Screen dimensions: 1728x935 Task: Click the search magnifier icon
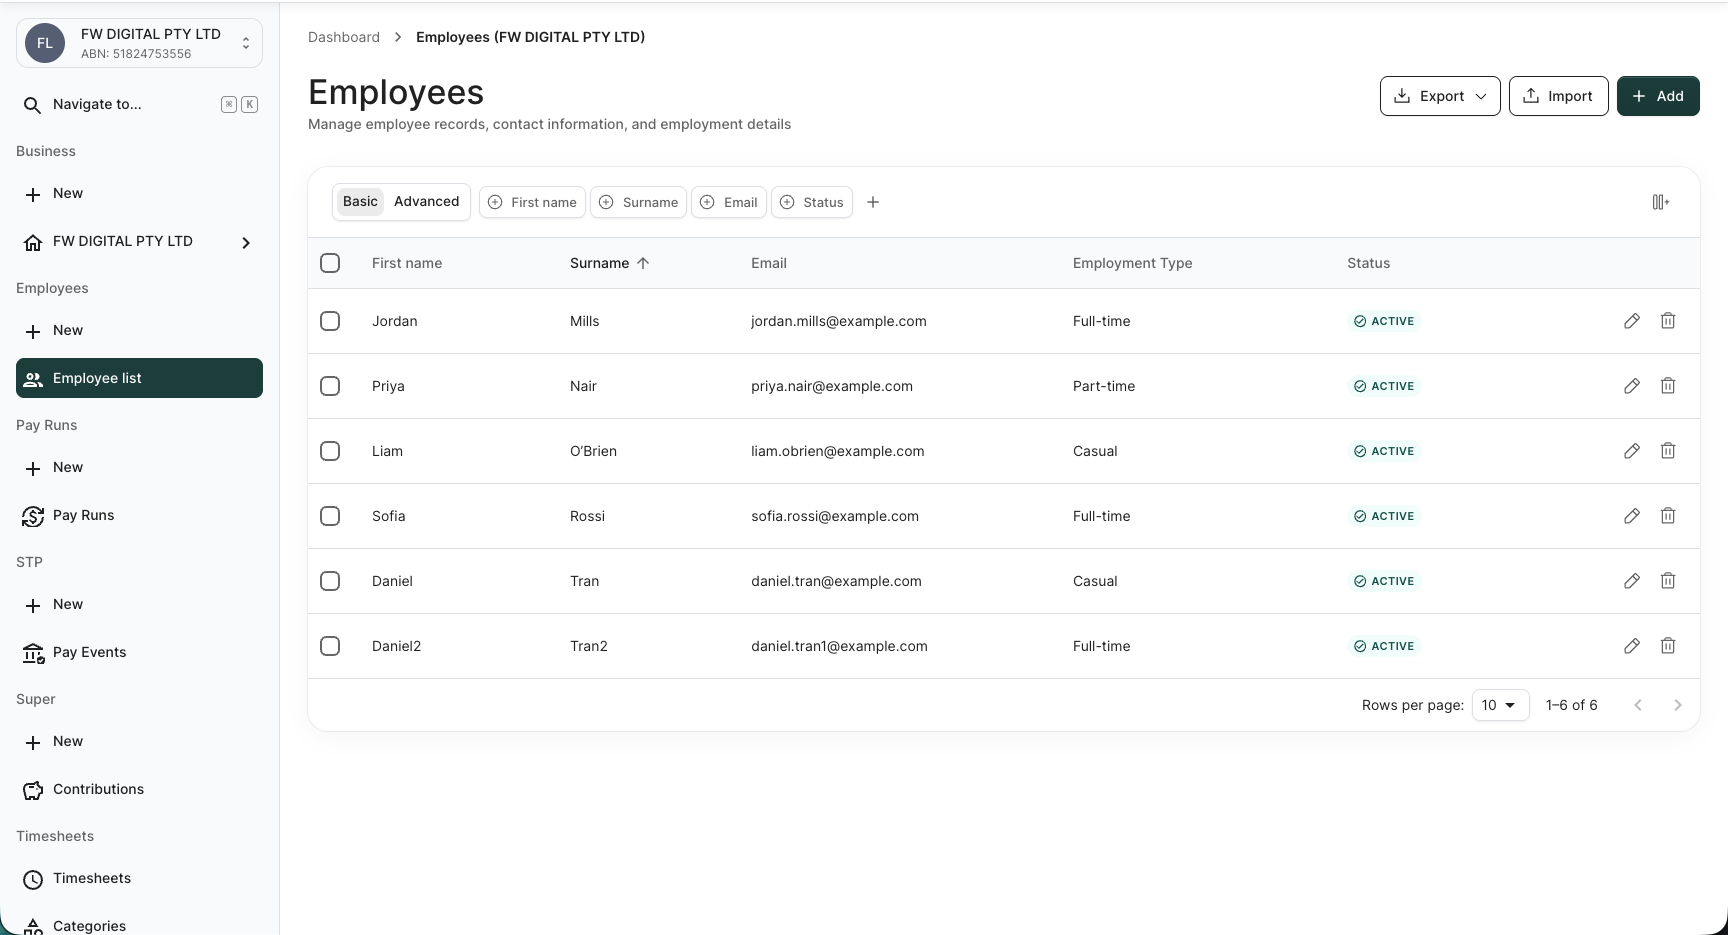coord(32,105)
